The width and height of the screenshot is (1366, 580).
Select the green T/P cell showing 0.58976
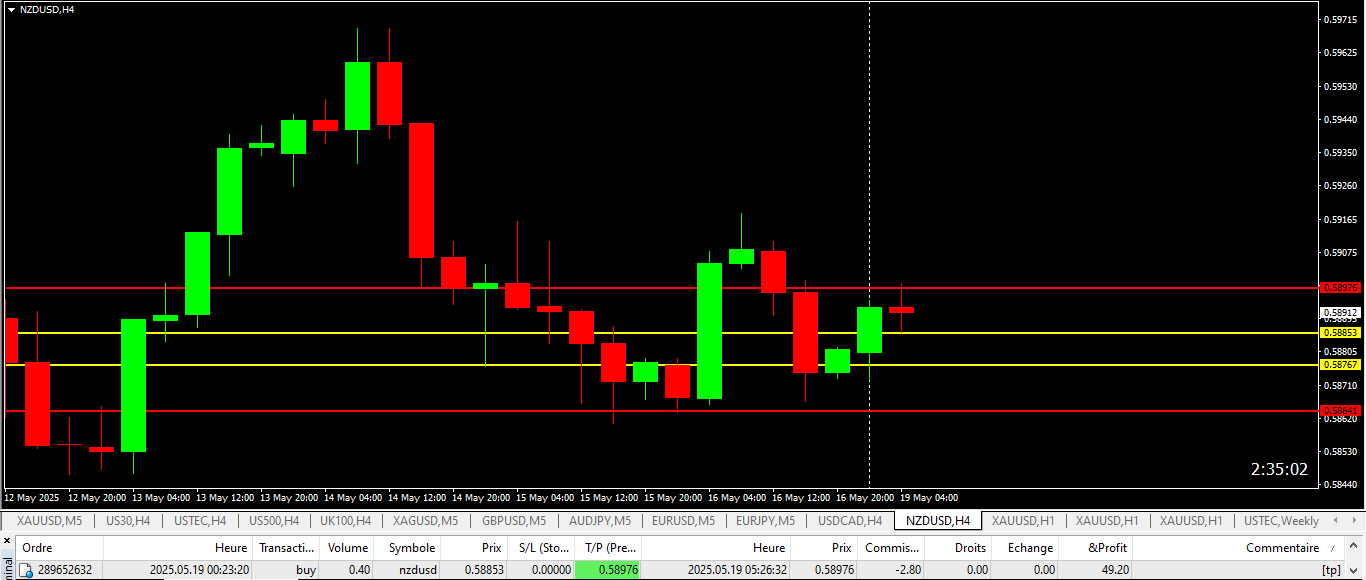click(608, 570)
